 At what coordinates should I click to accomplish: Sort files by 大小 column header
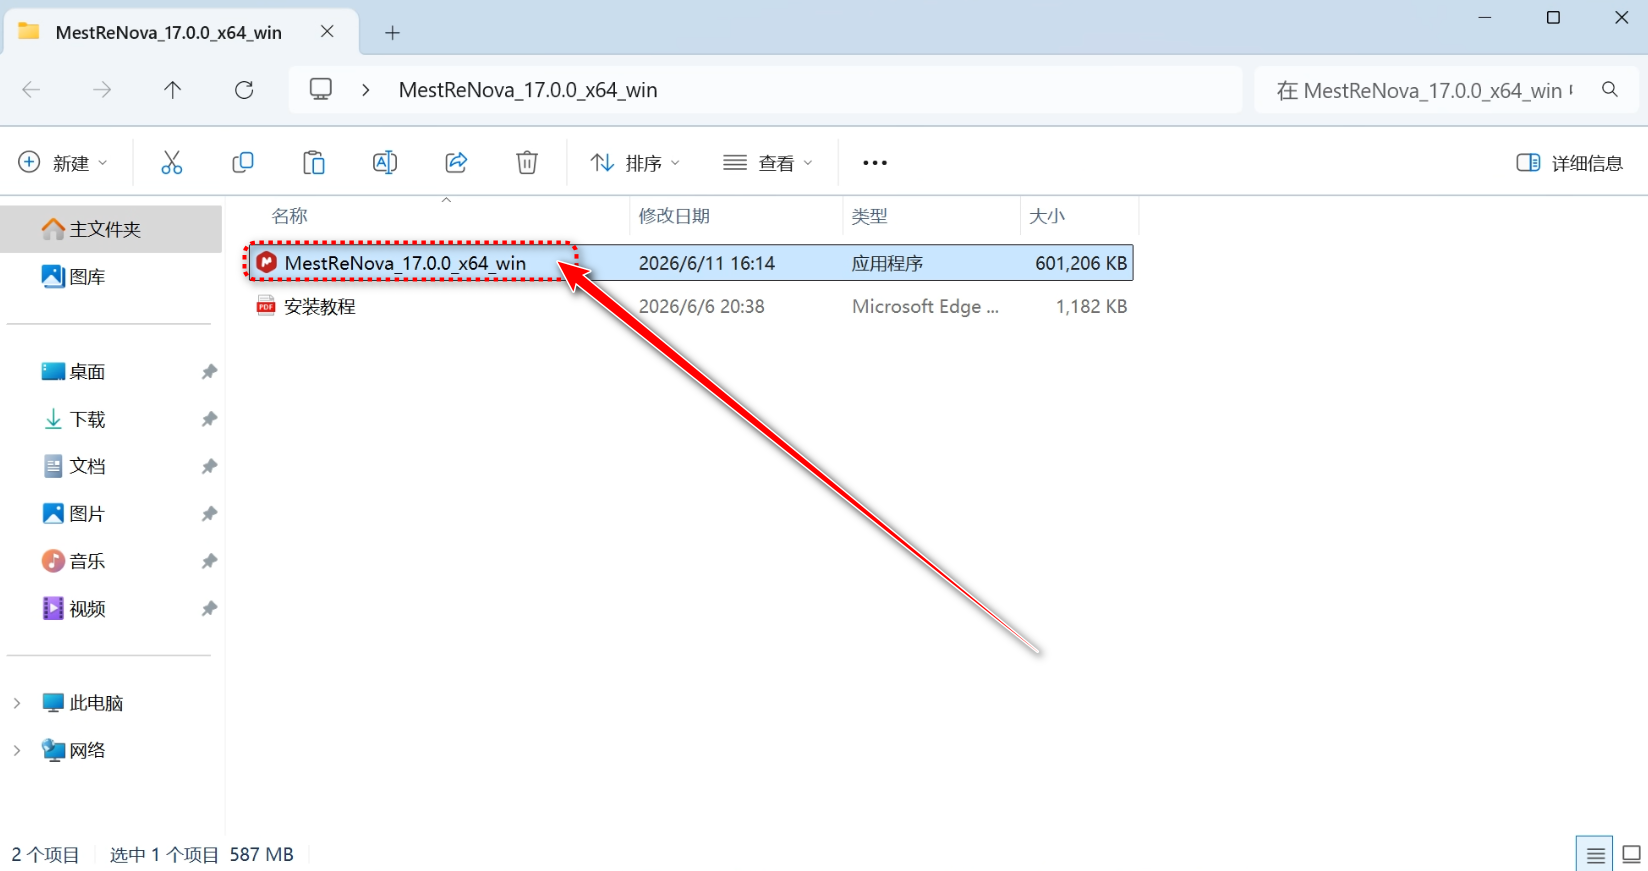click(1047, 216)
